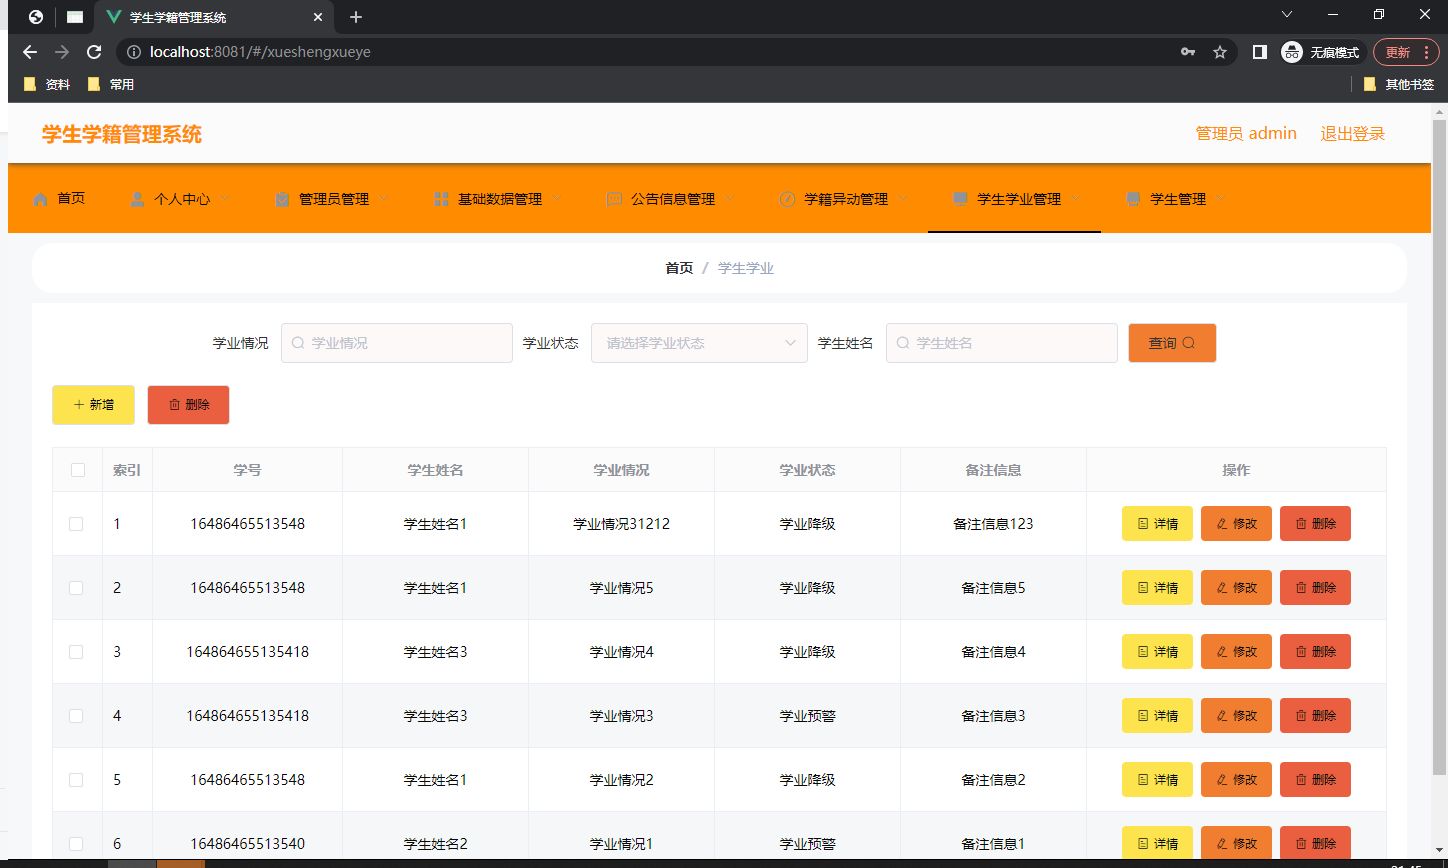Screen dimensions: 1448x868
Task: Expand the 个人中心 menu arrow
Action: (x=224, y=198)
